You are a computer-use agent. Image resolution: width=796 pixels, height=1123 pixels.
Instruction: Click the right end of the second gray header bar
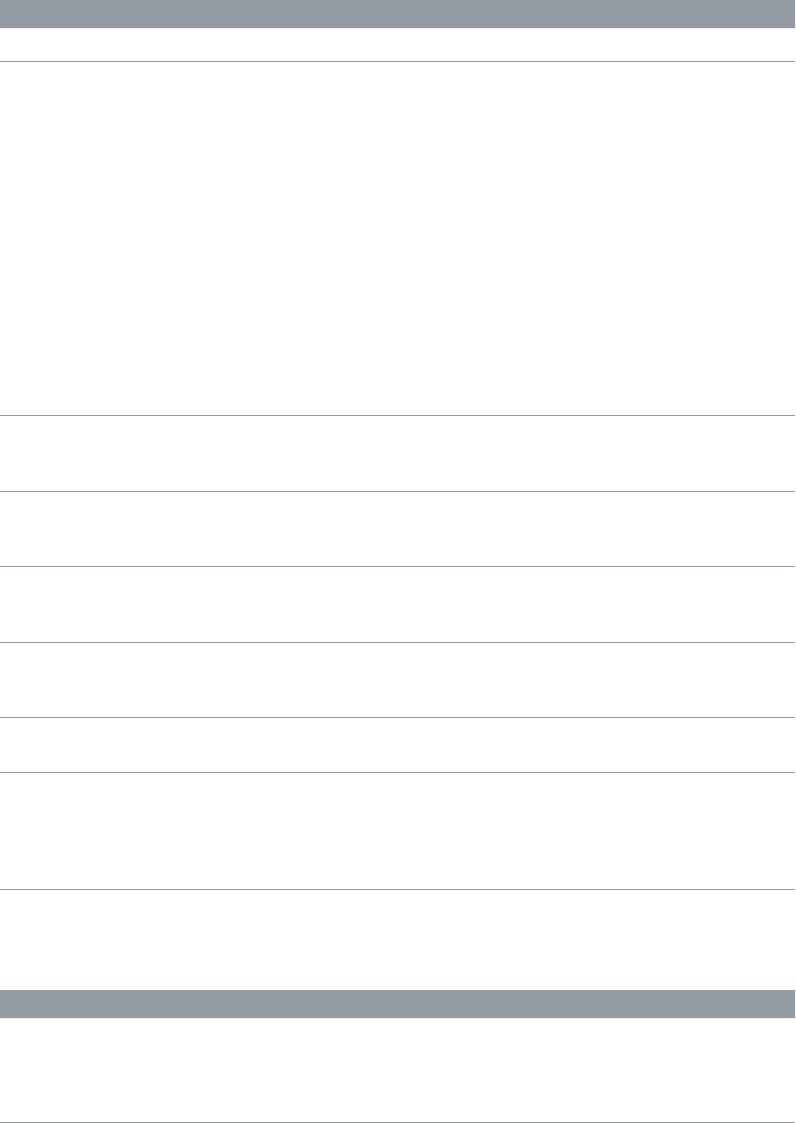pos(788,1003)
